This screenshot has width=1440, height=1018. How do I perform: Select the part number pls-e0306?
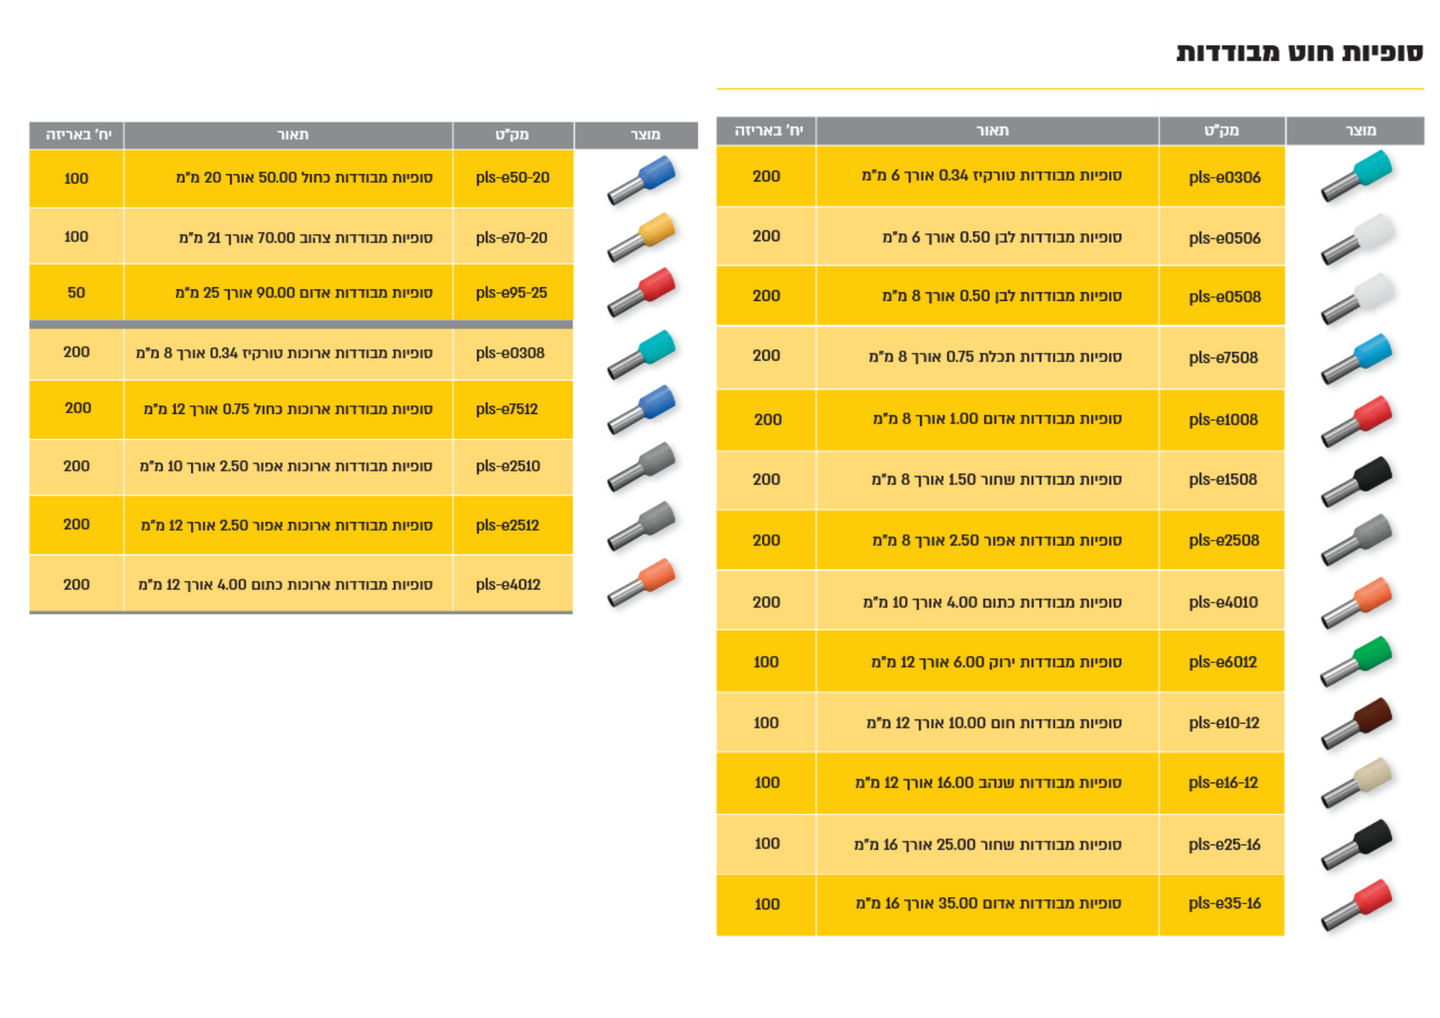(1224, 177)
